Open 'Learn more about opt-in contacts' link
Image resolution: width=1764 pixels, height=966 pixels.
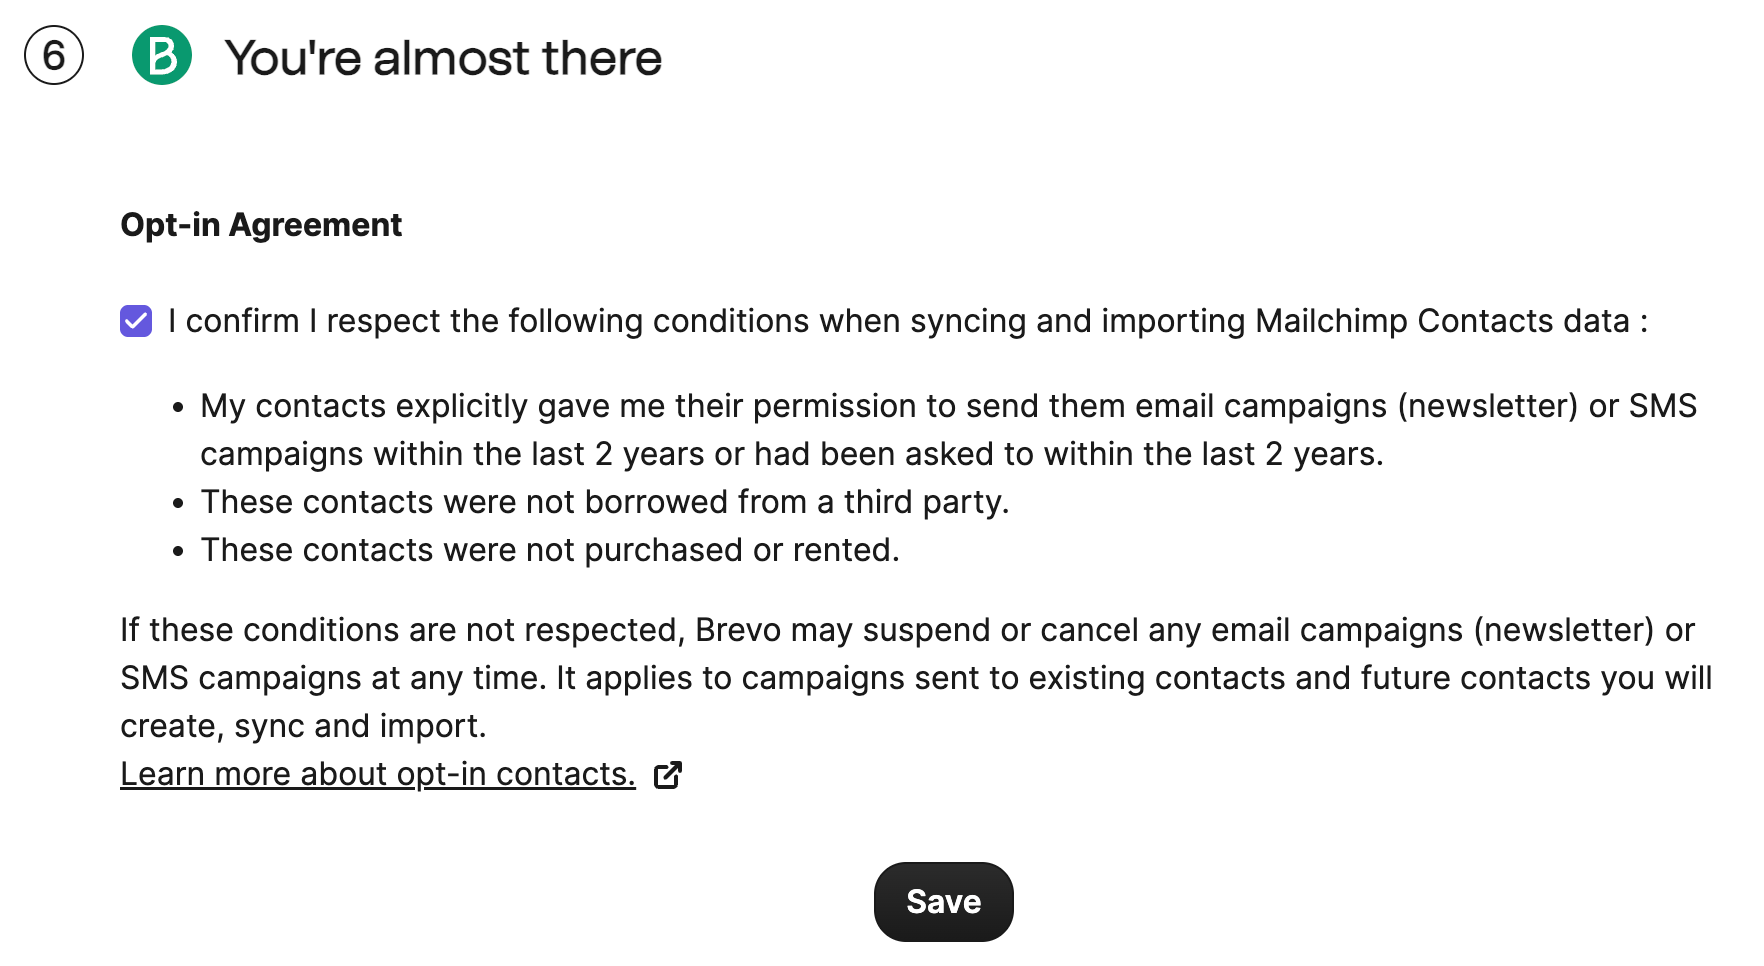click(377, 773)
